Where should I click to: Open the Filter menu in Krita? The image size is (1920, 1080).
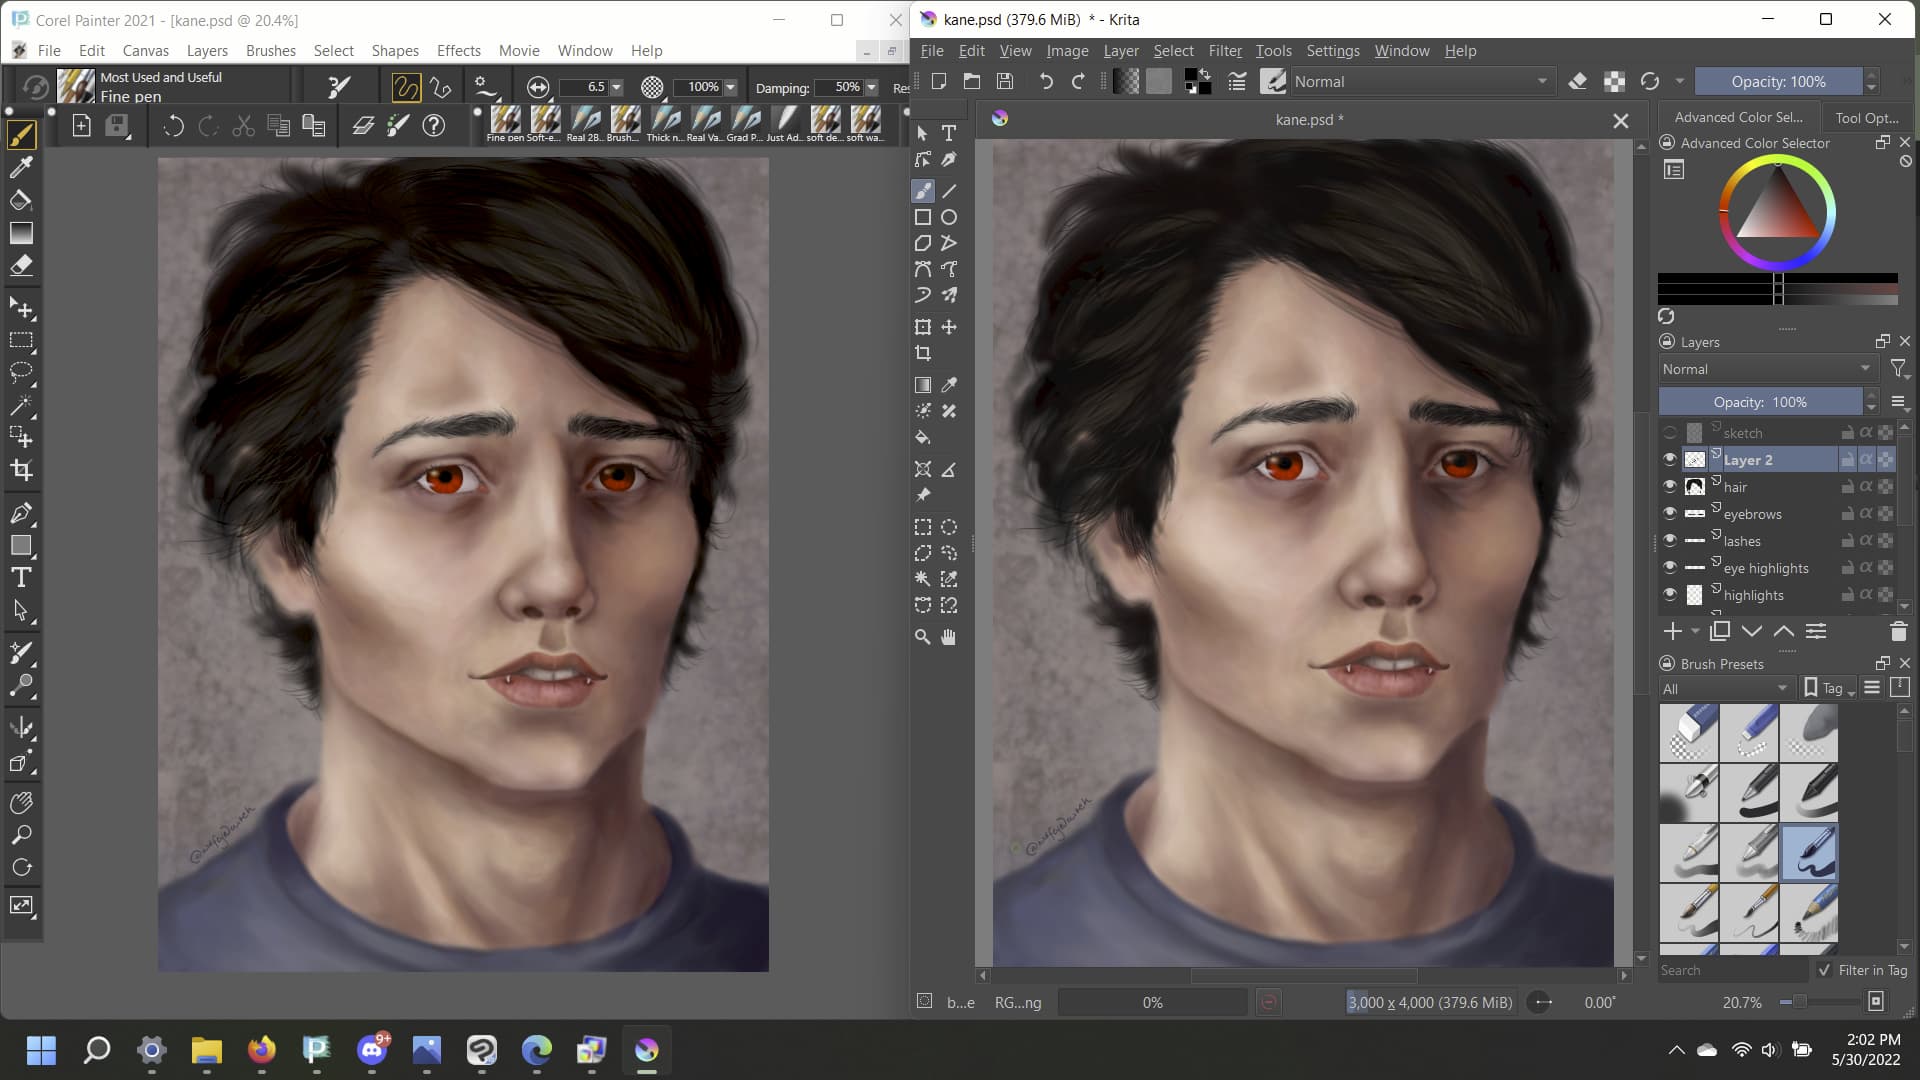pos(1224,51)
